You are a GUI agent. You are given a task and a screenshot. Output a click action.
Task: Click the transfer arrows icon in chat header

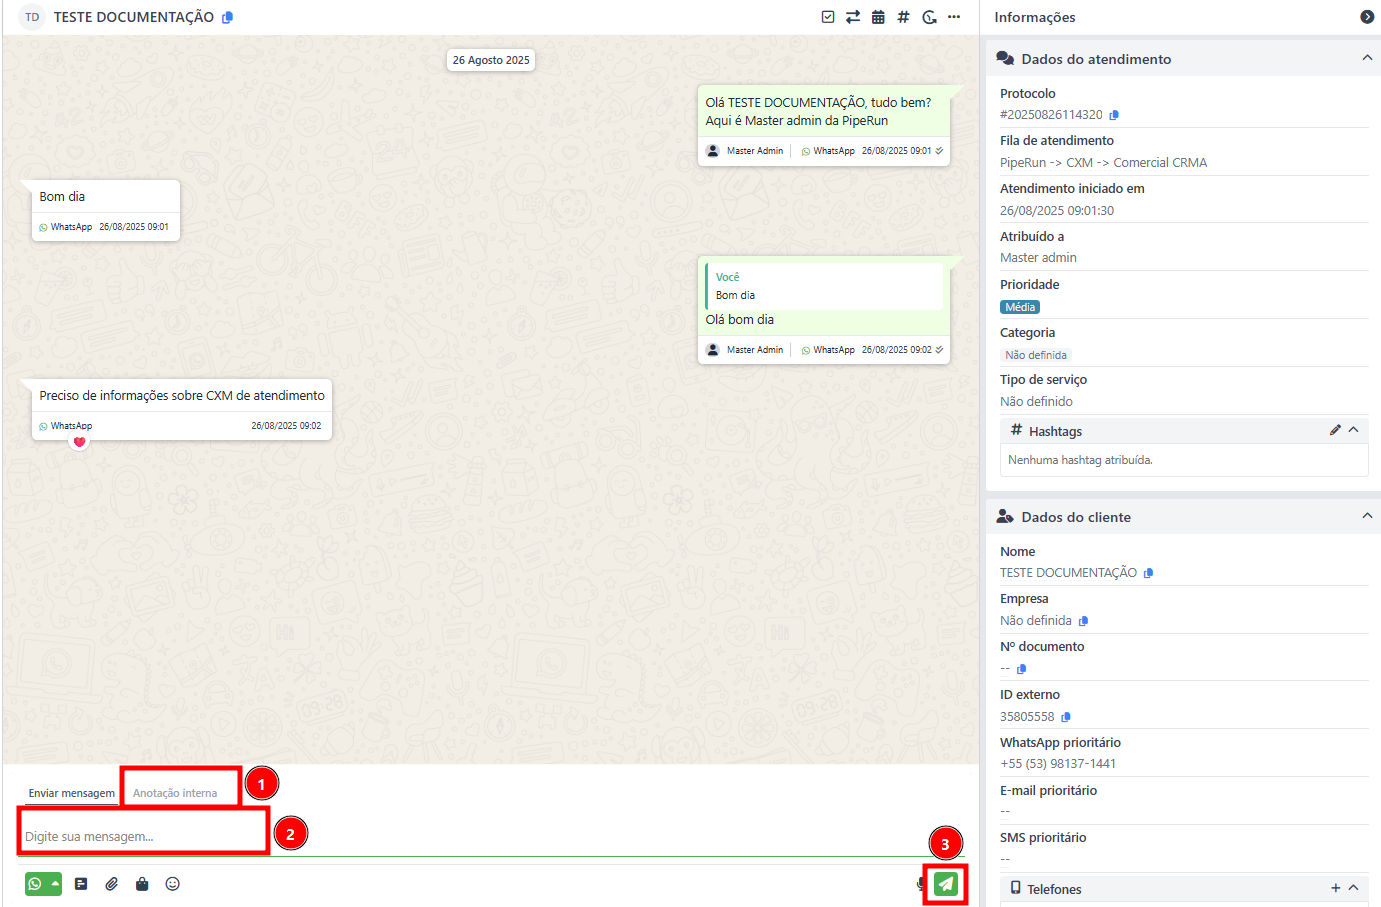point(853,17)
